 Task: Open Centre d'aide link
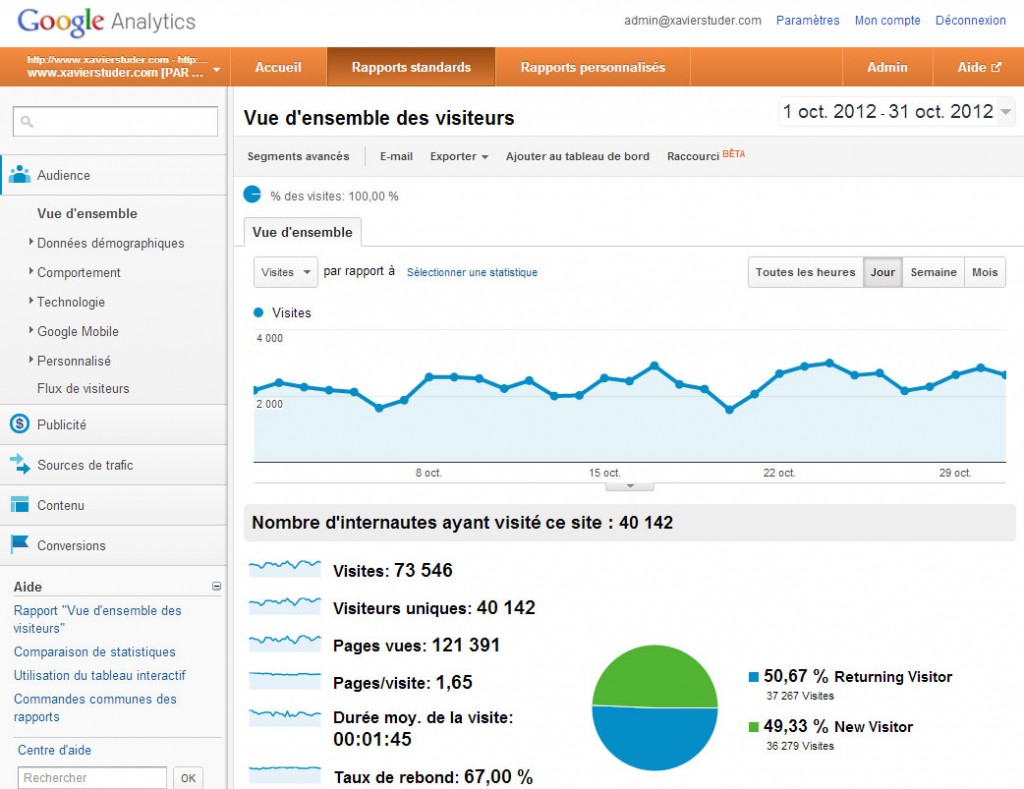[54, 750]
